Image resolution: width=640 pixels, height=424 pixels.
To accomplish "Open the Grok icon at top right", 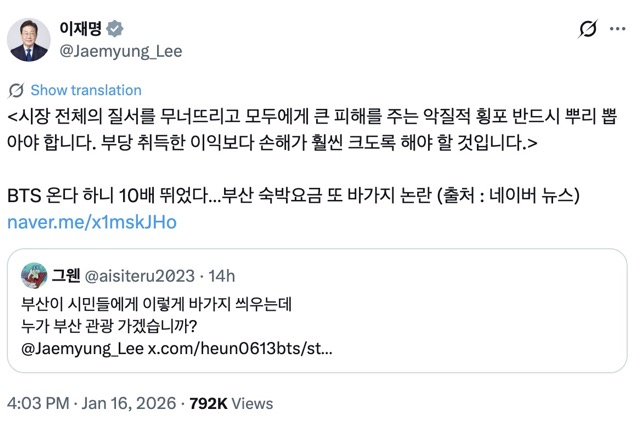I will tap(589, 31).
